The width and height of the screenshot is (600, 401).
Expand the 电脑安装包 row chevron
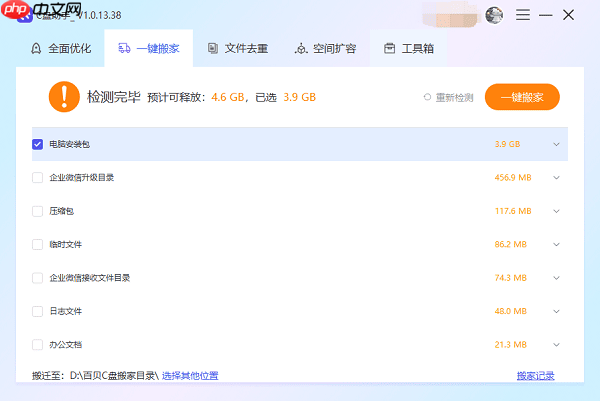tap(556, 144)
